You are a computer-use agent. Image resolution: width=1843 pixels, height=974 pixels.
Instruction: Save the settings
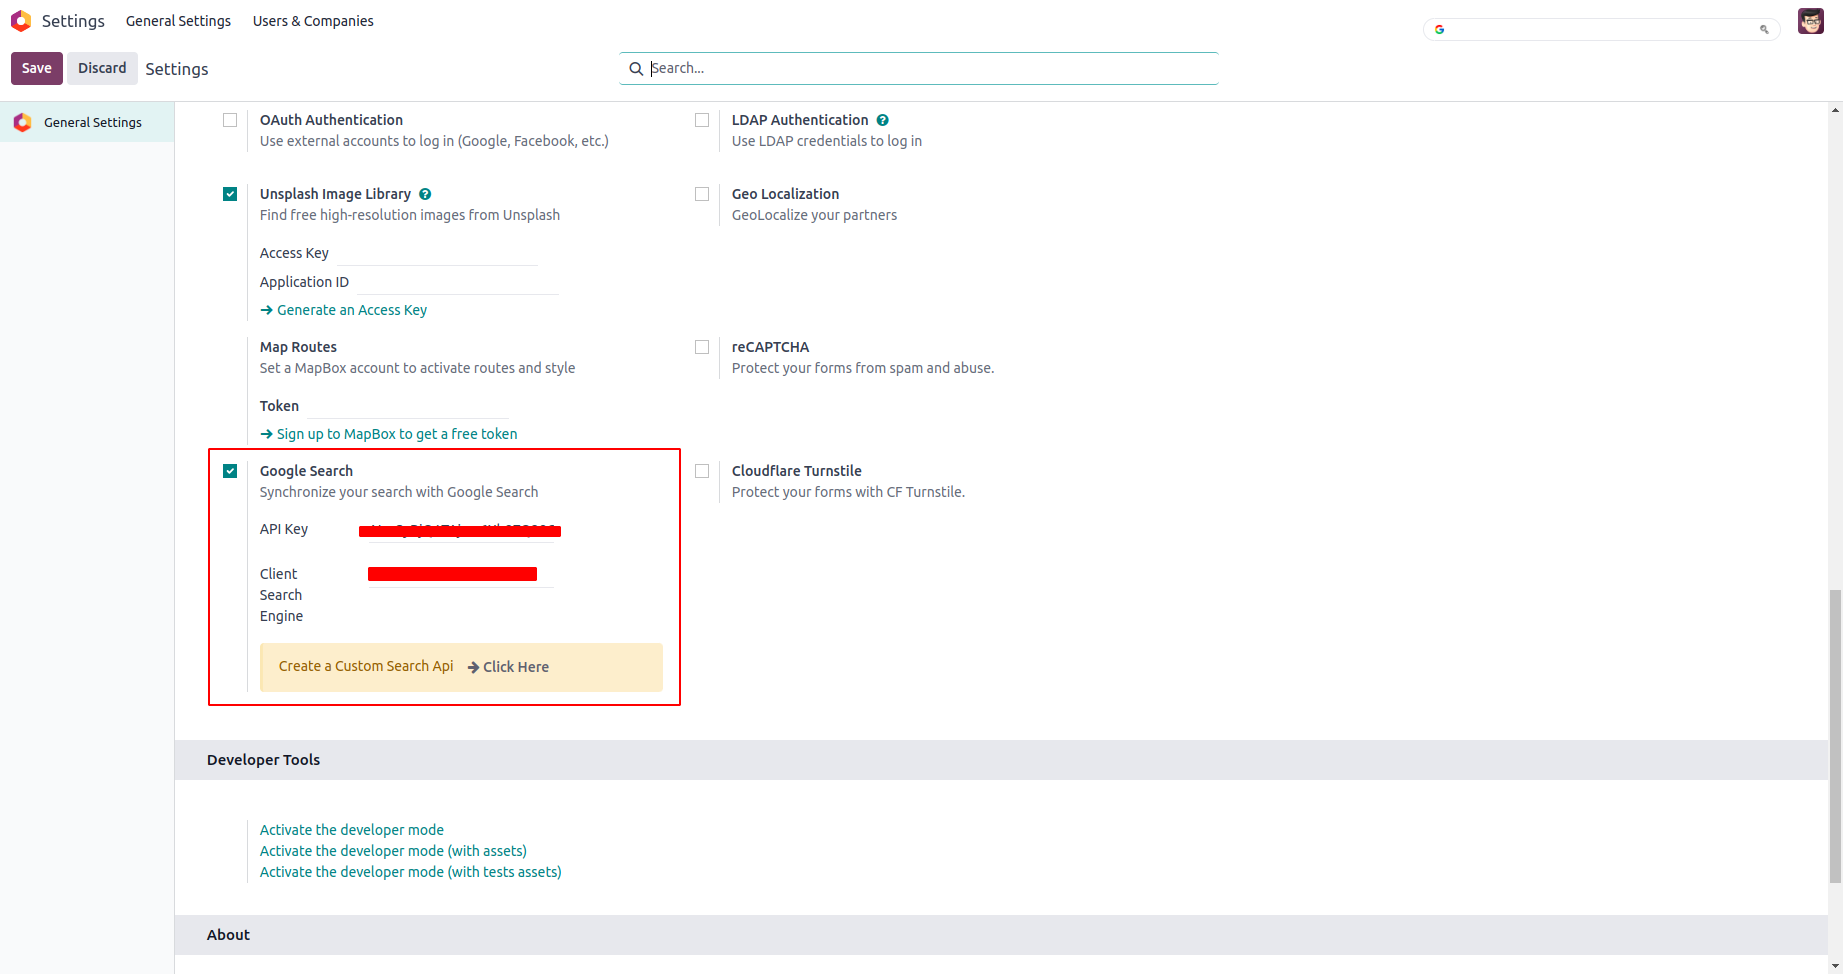pyautogui.click(x=37, y=68)
